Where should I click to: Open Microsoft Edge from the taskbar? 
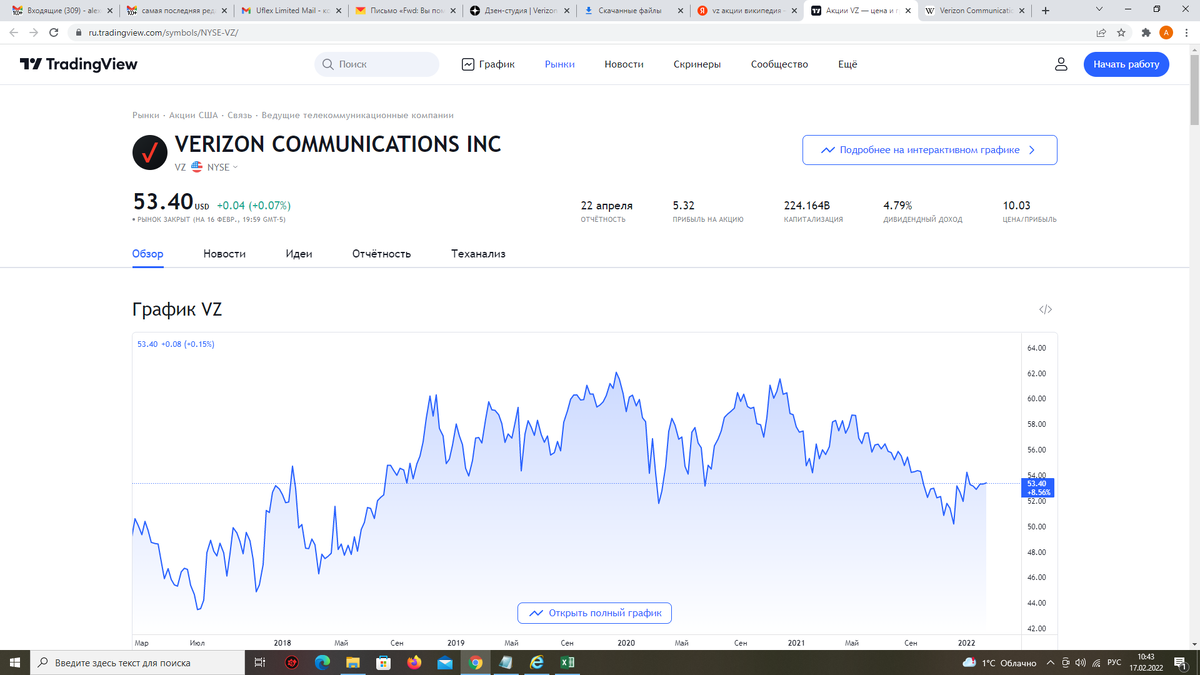[x=322, y=663]
